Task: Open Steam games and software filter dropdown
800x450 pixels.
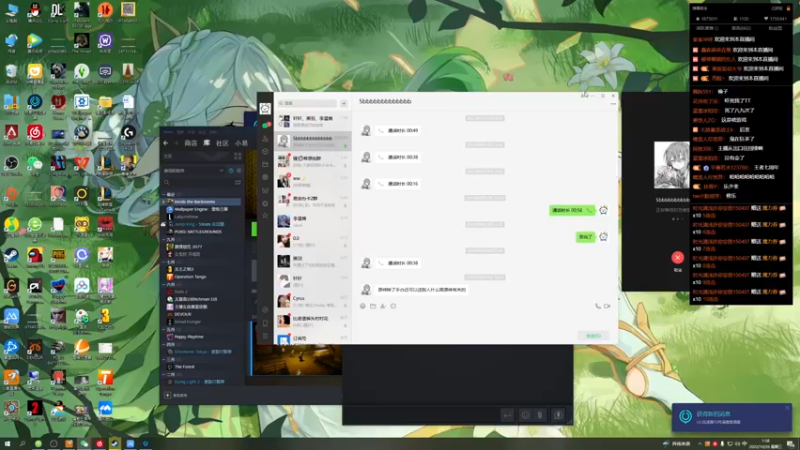Action: point(193,170)
